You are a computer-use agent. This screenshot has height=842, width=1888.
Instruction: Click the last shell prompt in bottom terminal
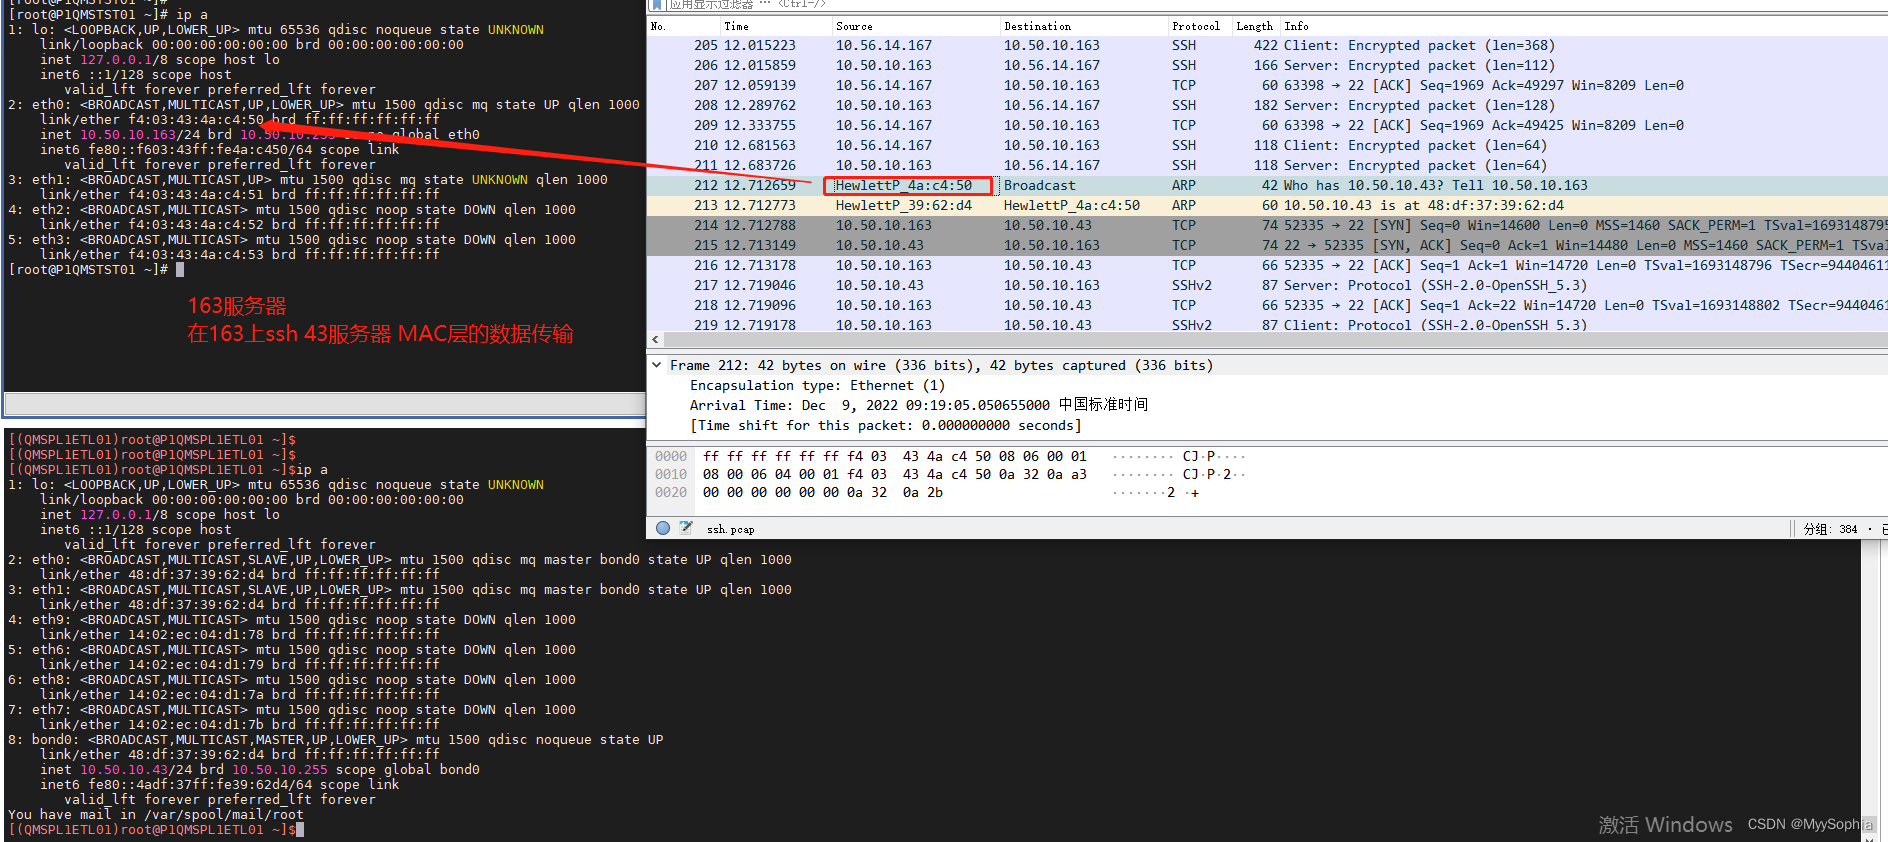click(152, 829)
